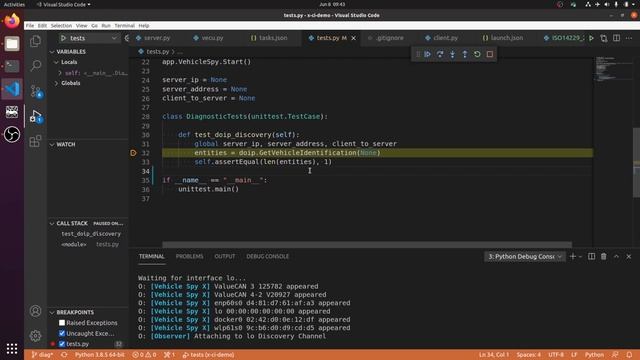The width and height of the screenshot is (640, 360).
Task: Switch to the OUTPUT panel tab
Action: [x=225, y=256]
